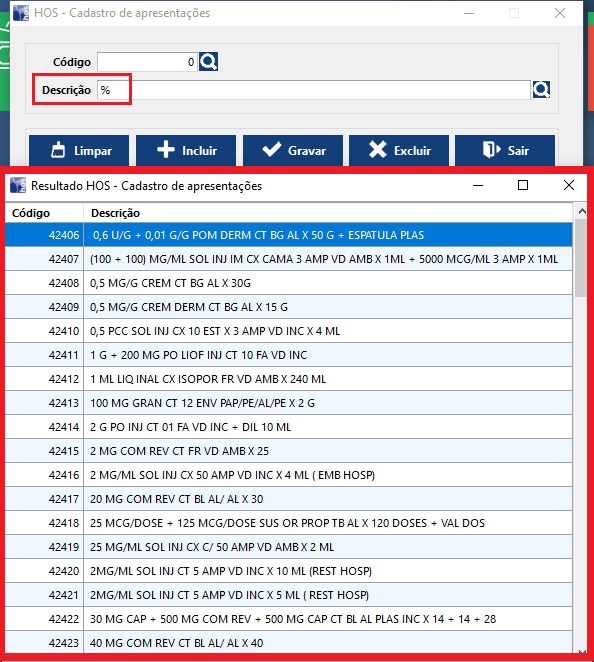Select result row with code 42406
The height and width of the screenshot is (662, 594).
[x=289, y=235]
